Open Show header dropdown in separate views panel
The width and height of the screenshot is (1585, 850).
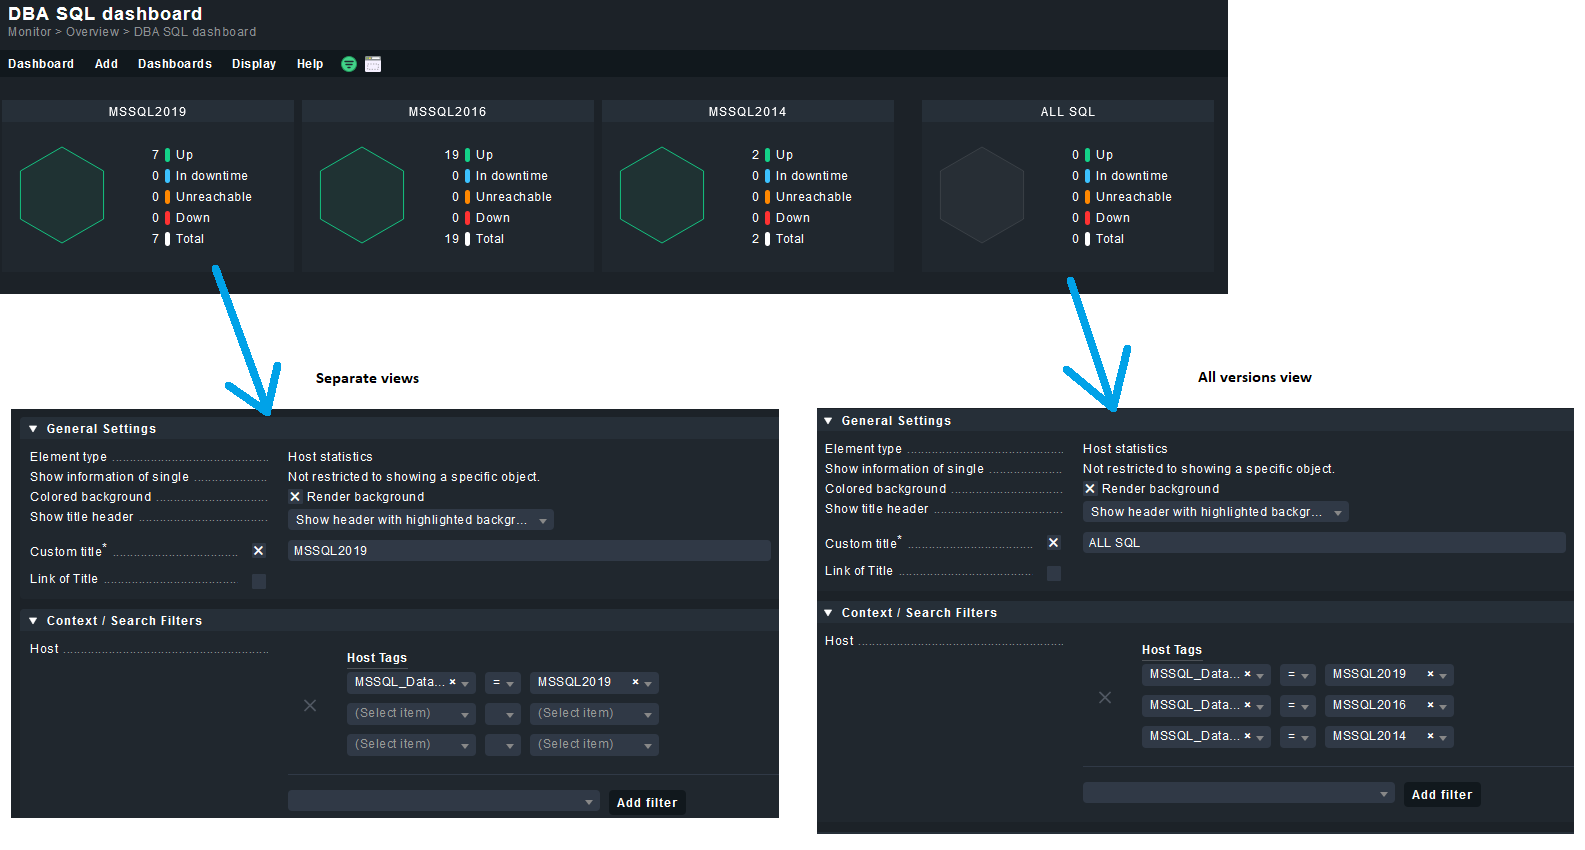coord(420,520)
